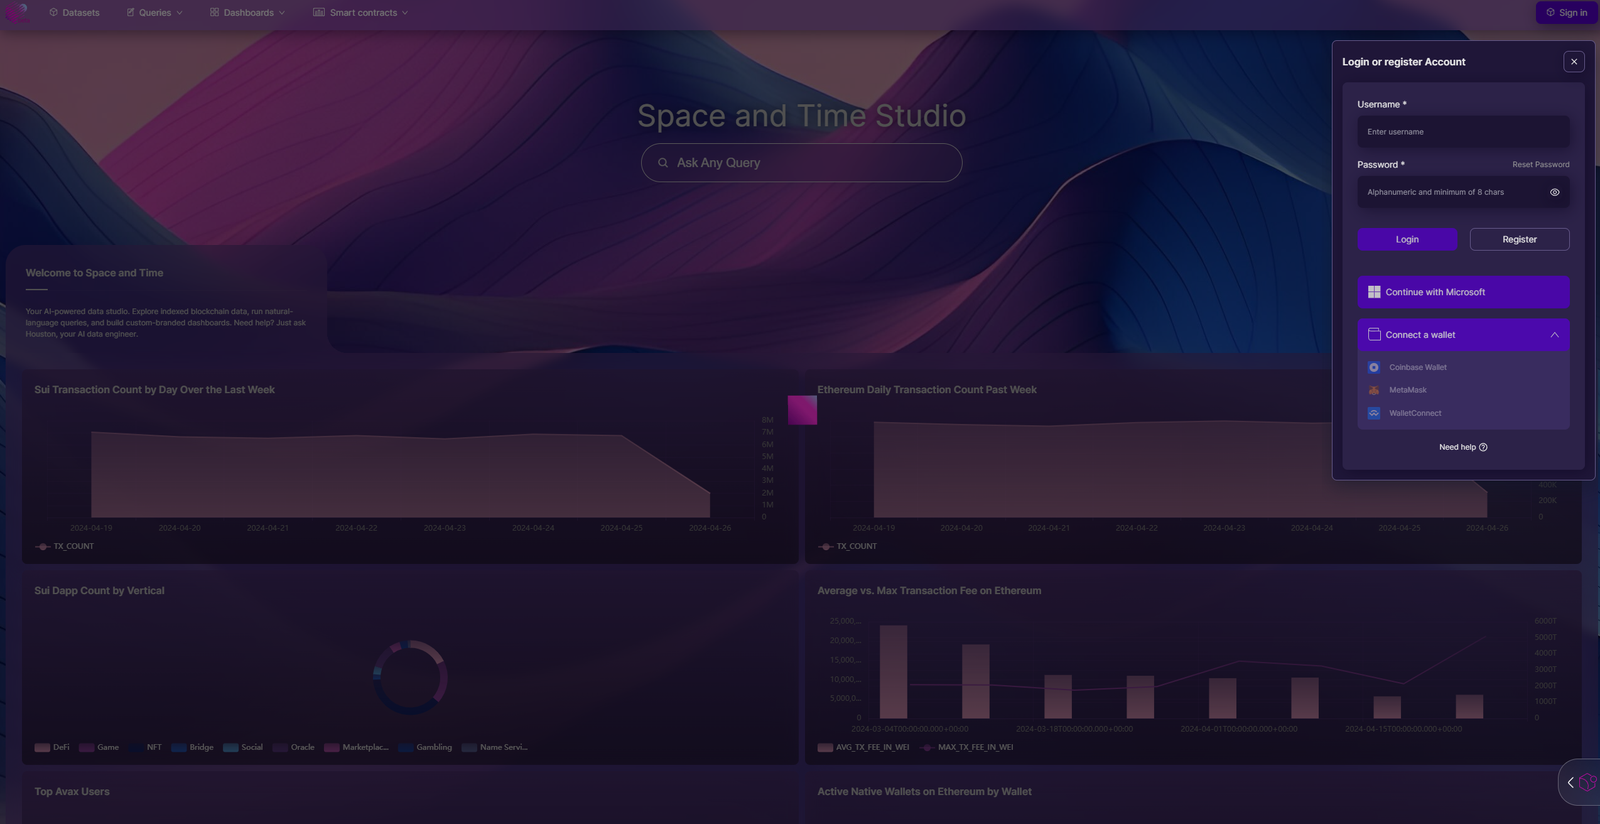Viewport: 1600px width, 824px height.
Task: Toggle TX_COUNT legend in Ethereum daily chart
Action: [847, 547]
